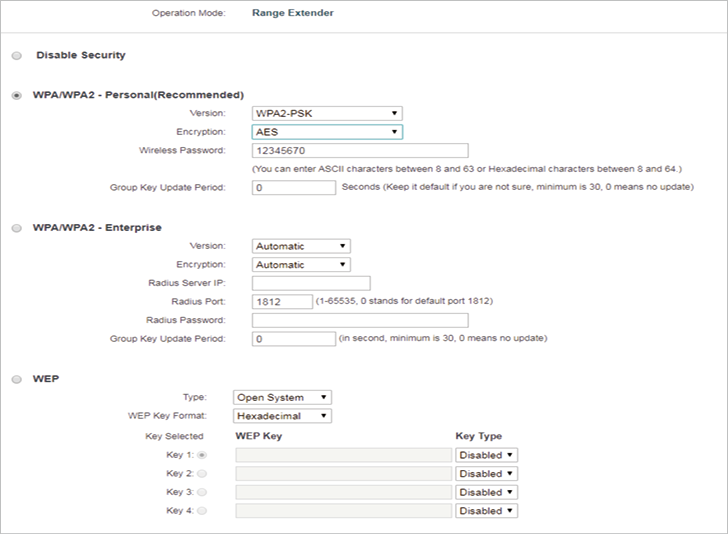Click Personal Group Key Update Period field
Image resolution: width=728 pixels, height=534 pixels.
coord(293,188)
